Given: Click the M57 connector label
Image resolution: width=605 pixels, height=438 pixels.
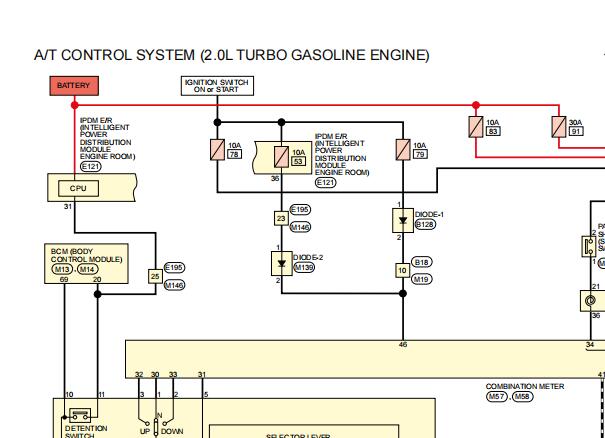Looking at the screenshot, I should pyautogui.click(x=497, y=396).
